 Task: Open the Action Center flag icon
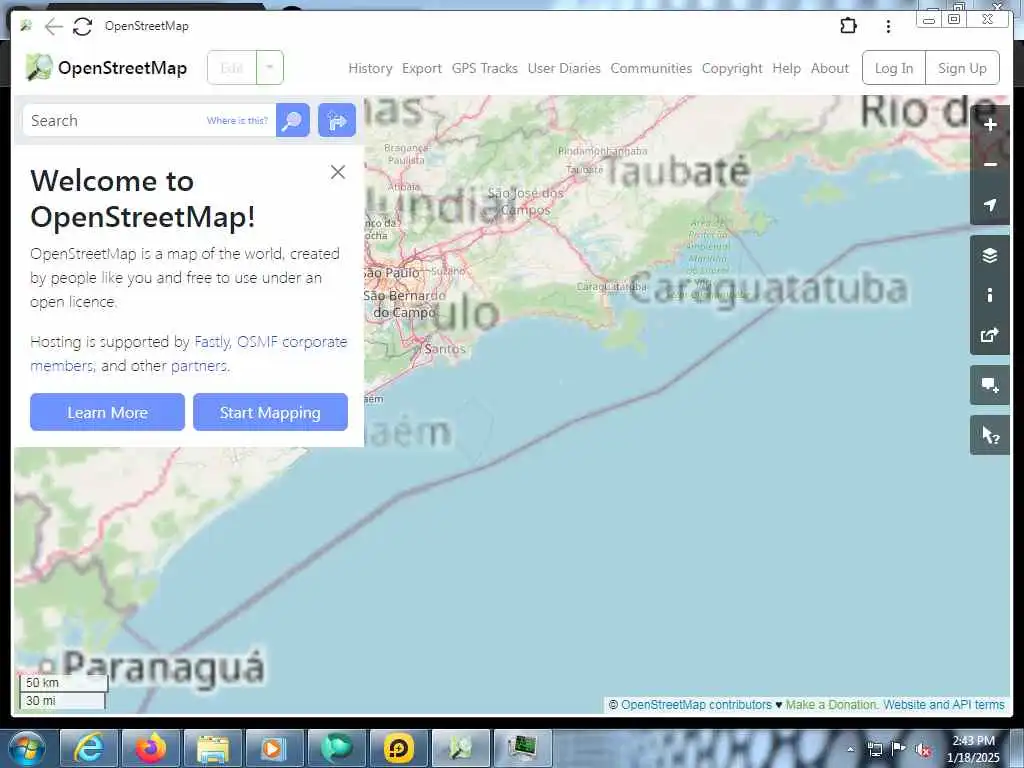899,749
